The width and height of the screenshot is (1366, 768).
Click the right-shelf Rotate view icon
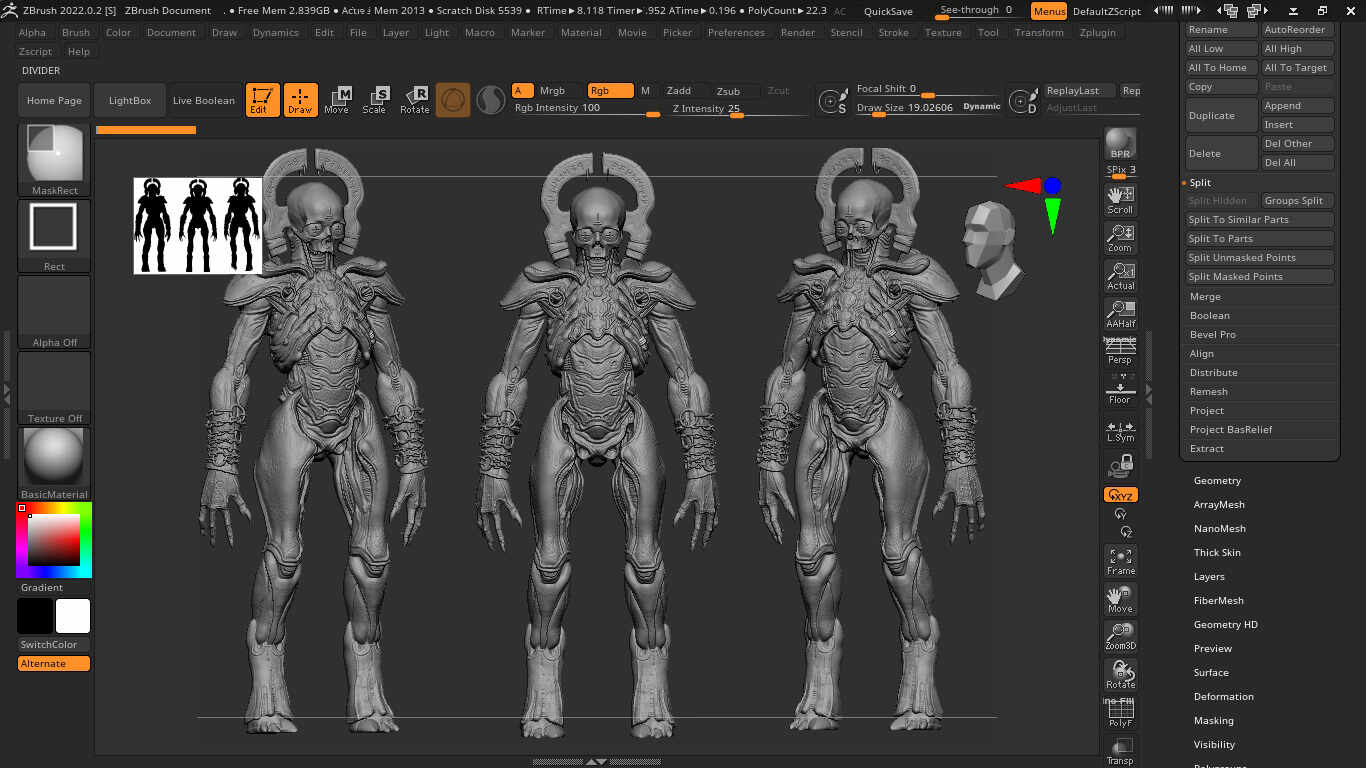[x=1120, y=674]
